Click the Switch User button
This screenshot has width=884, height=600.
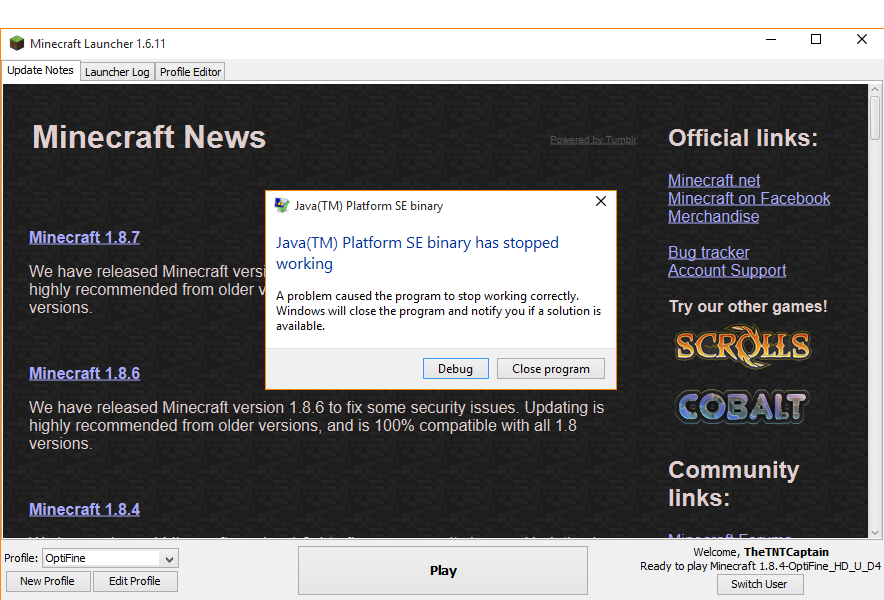pos(759,584)
